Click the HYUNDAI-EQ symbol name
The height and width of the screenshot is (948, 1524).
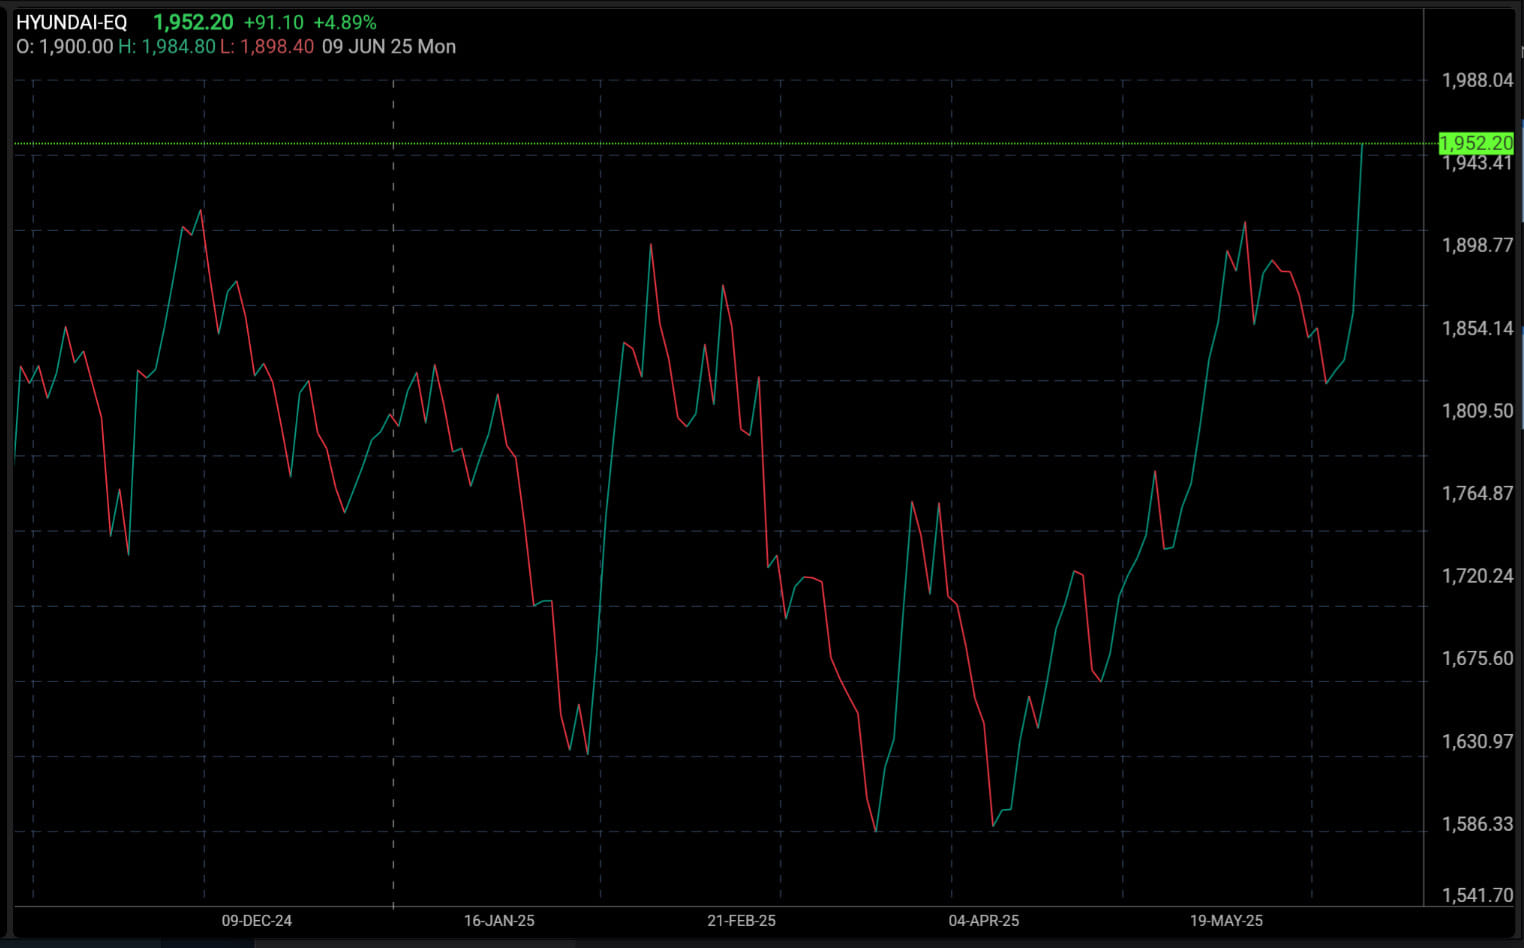[72, 22]
